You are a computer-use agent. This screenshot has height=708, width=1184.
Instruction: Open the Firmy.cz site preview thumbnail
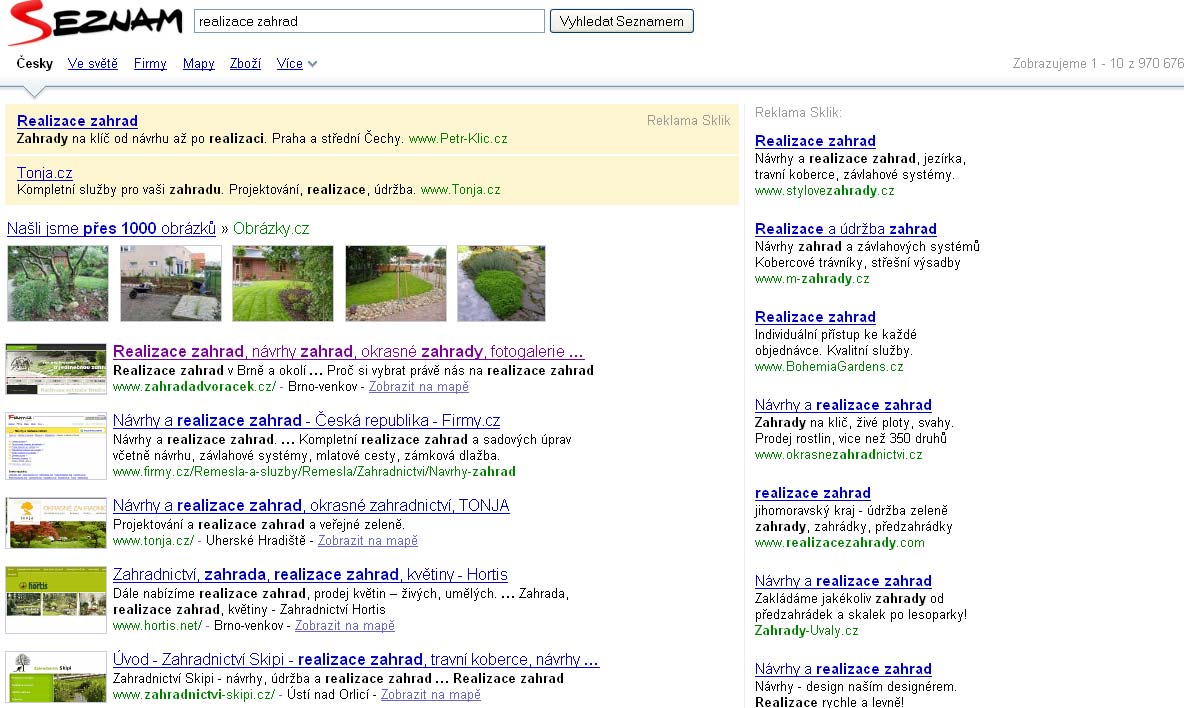click(56, 446)
